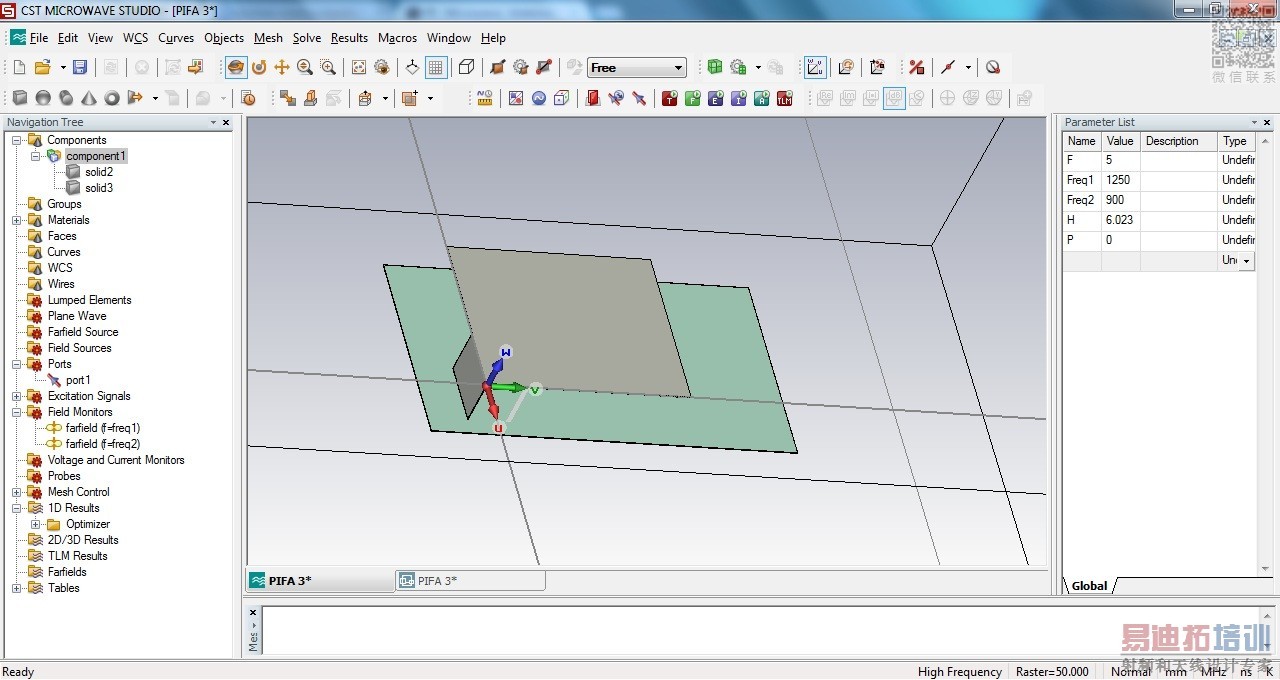The image size is (1280, 680).
Task: Select farfield (f=freq1) monitor in tree
Action: click(x=102, y=428)
